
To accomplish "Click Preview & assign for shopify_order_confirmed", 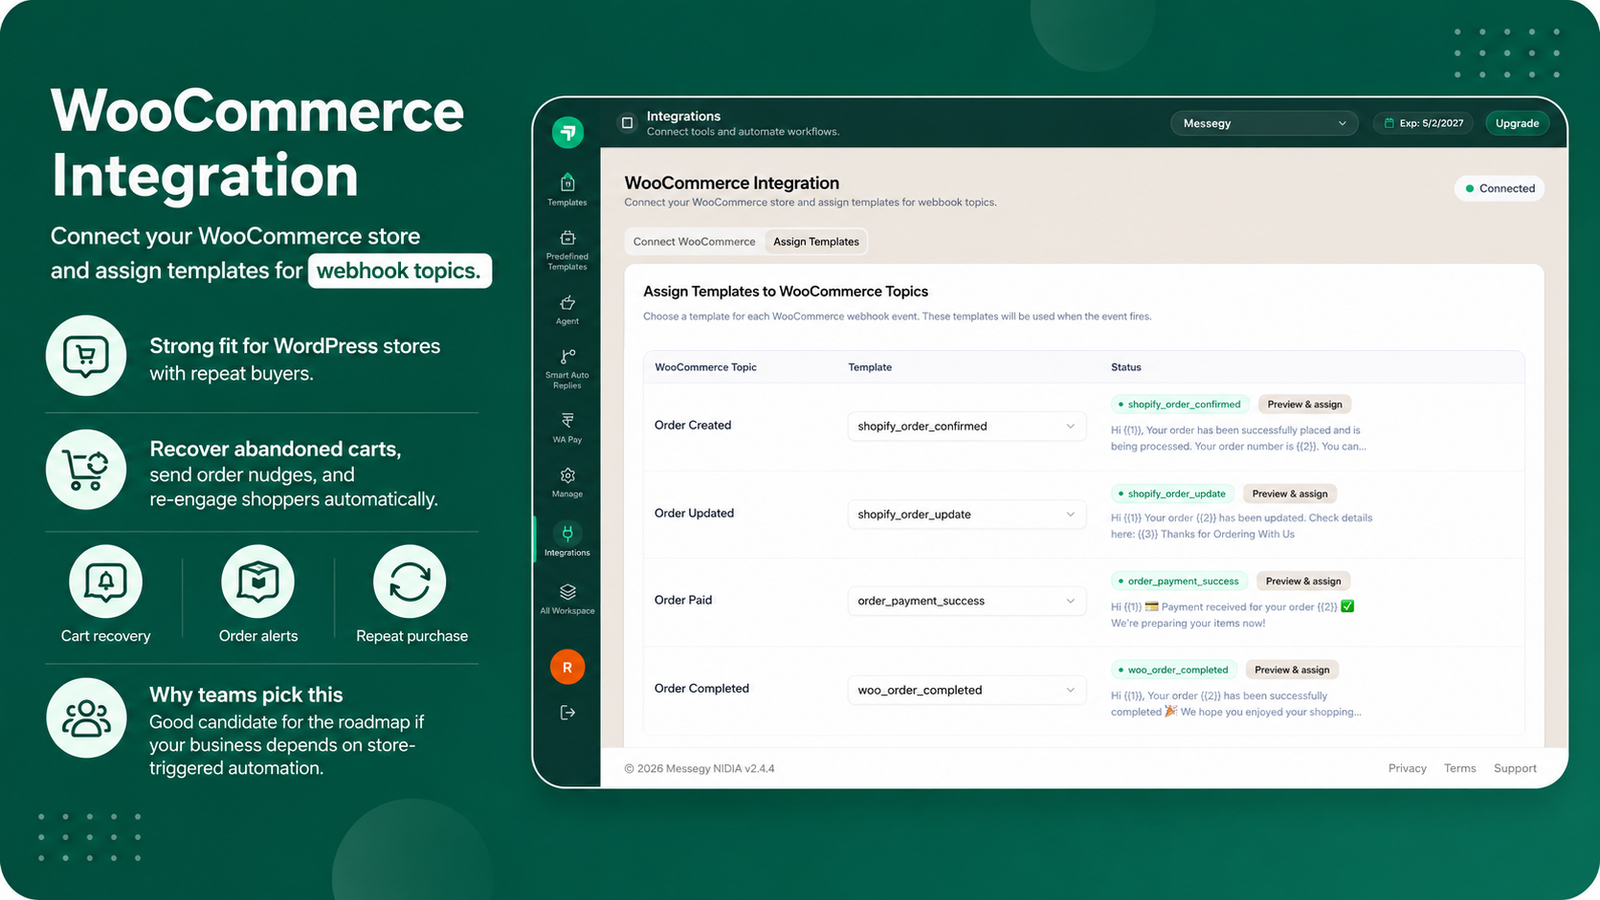I will pyautogui.click(x=1305, y=404).
